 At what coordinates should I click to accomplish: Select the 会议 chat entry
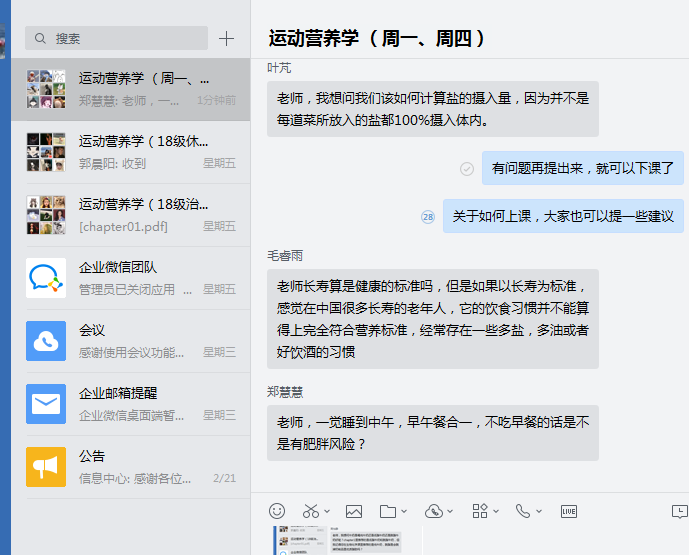130,340
